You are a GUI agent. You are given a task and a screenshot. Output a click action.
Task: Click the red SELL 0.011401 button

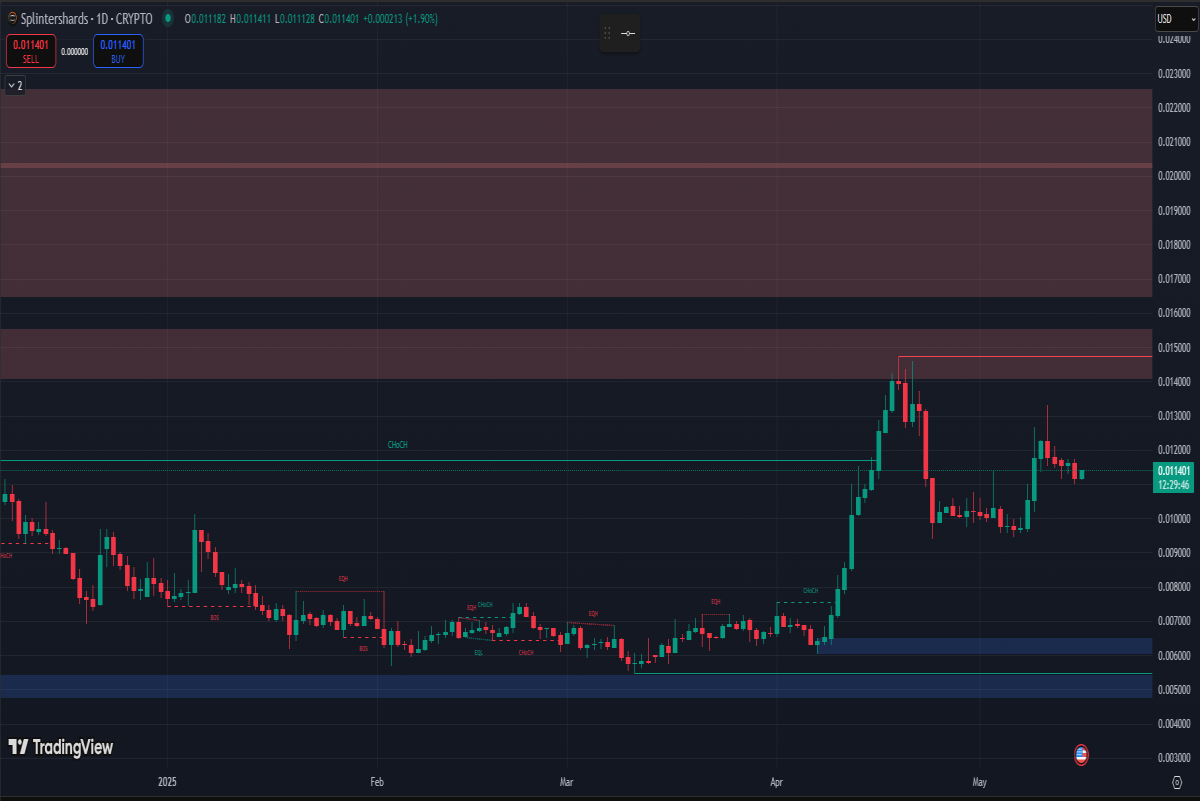click(x=32, y=51)
